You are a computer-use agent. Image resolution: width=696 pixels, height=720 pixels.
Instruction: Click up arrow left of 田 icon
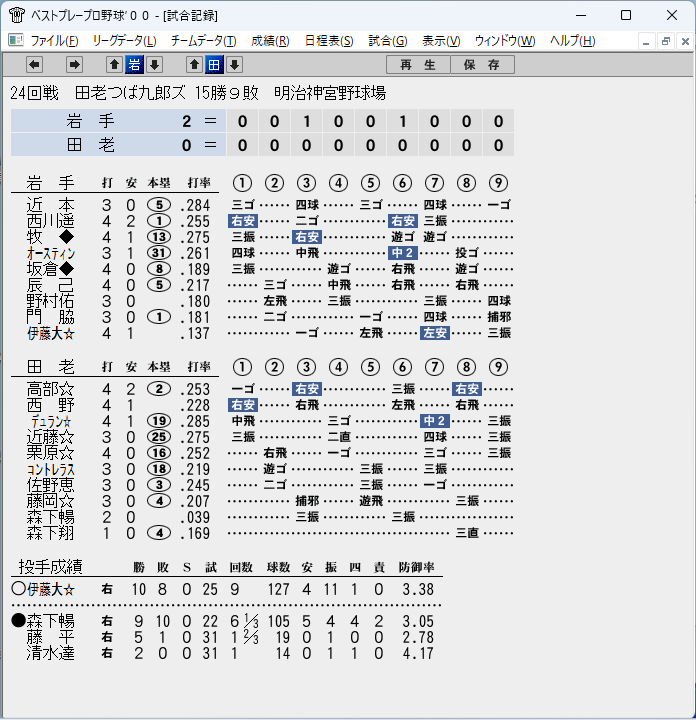(194, 65)
